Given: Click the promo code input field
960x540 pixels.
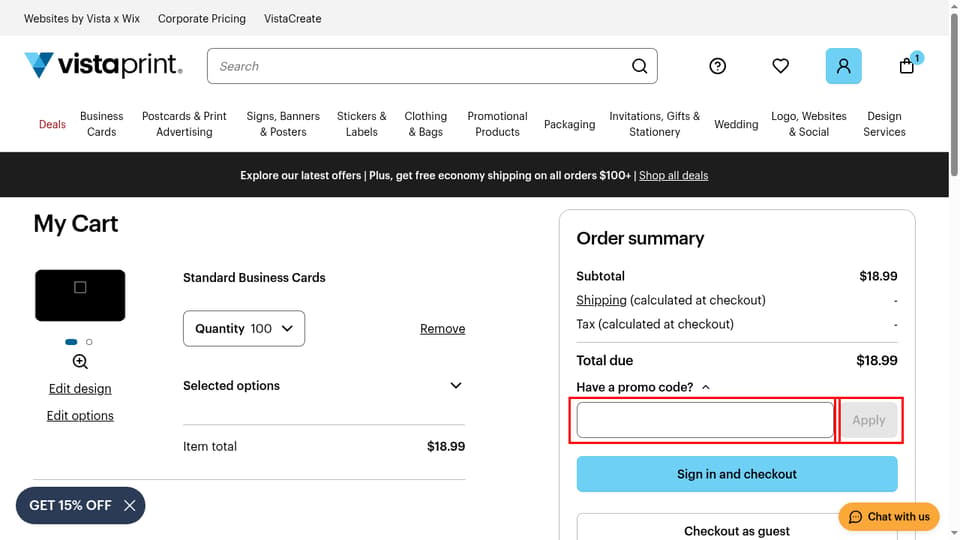Looking at the screenshot, I should pos(705,420).
